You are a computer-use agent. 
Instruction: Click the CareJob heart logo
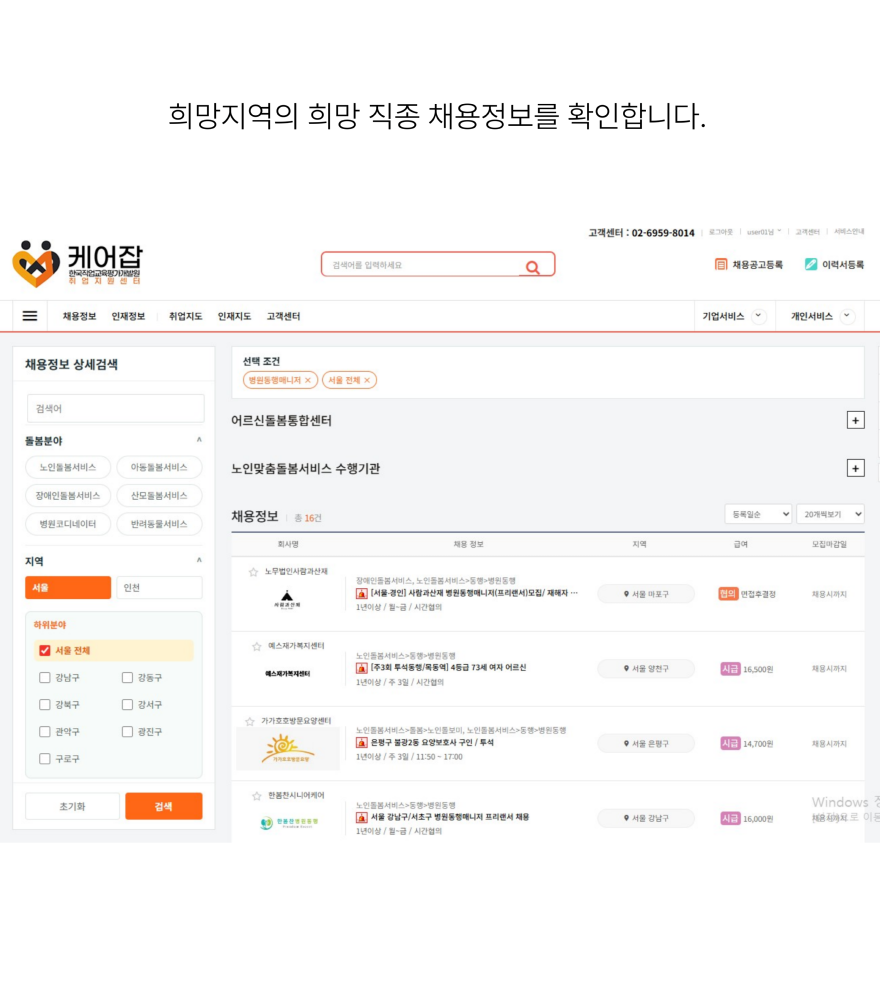coord(36,263)
